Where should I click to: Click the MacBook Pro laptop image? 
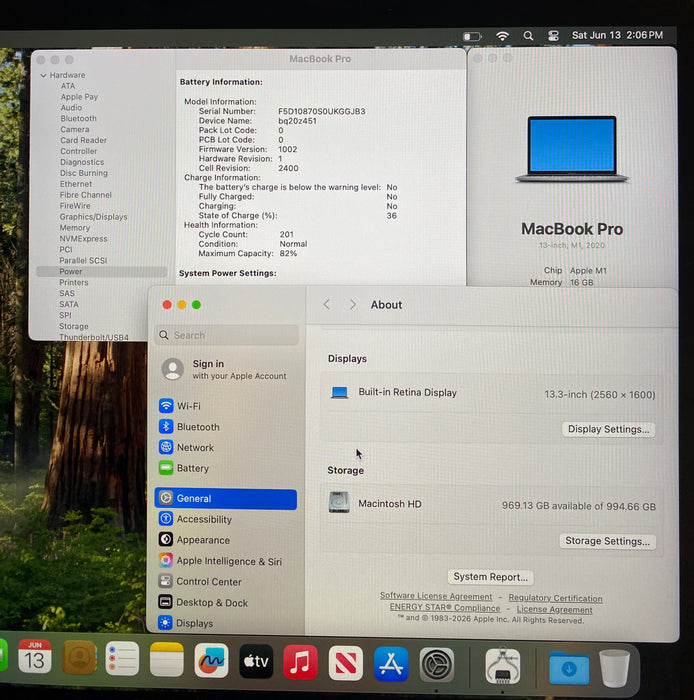point(572,149)
